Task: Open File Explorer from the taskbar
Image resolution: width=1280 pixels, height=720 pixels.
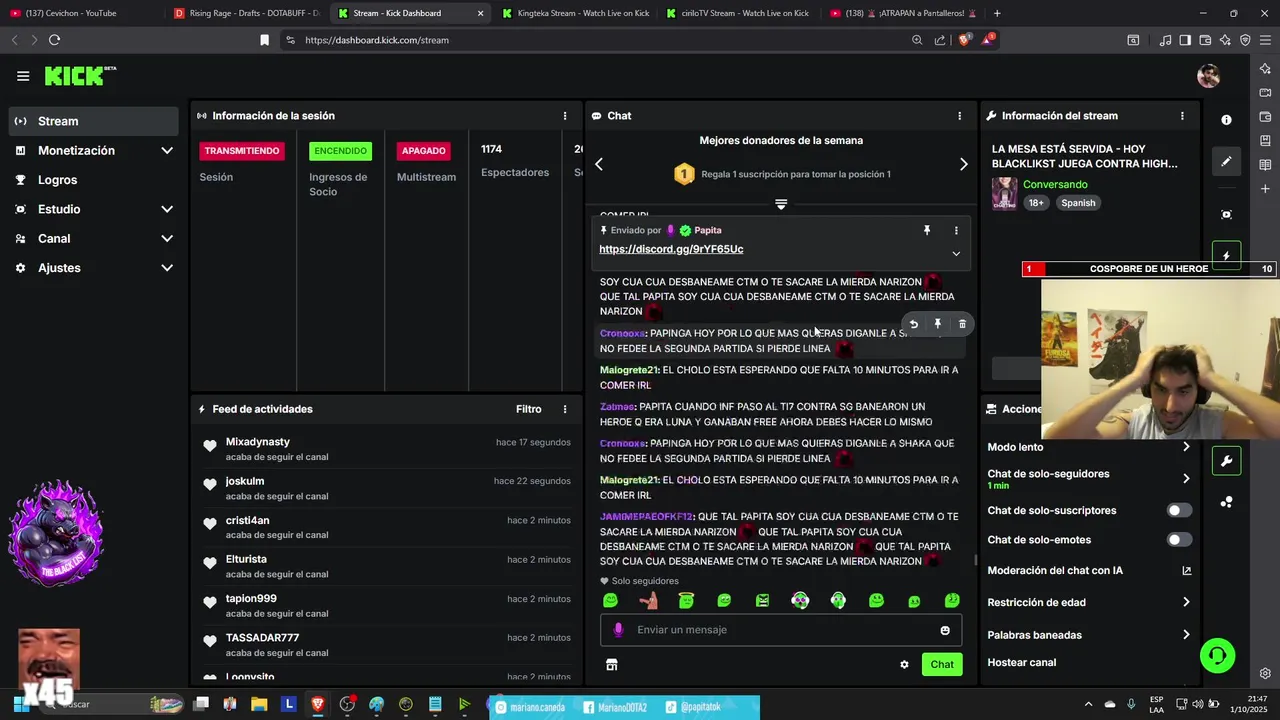Action: tap(259, 705)
